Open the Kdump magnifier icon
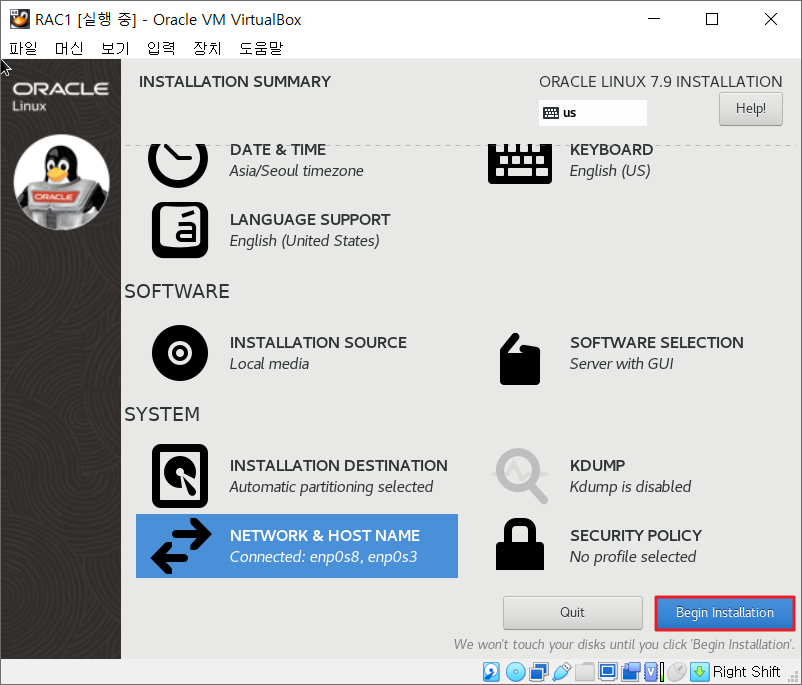802x685 pixels. tap(521, 476)
